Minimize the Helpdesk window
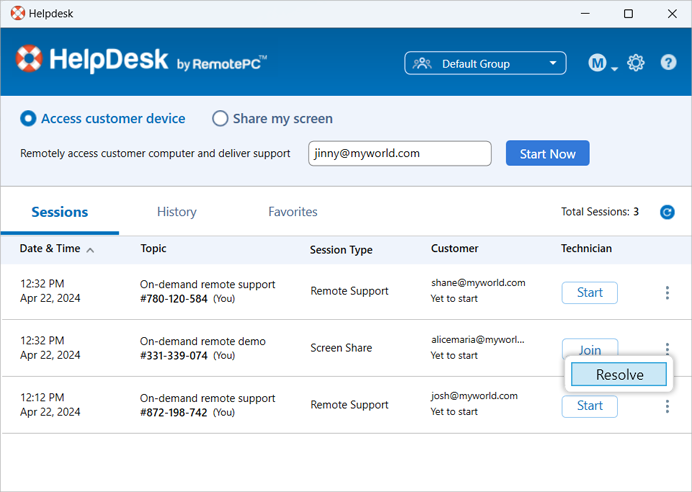This screenshot has height=492, width=692. click(585, 14)
